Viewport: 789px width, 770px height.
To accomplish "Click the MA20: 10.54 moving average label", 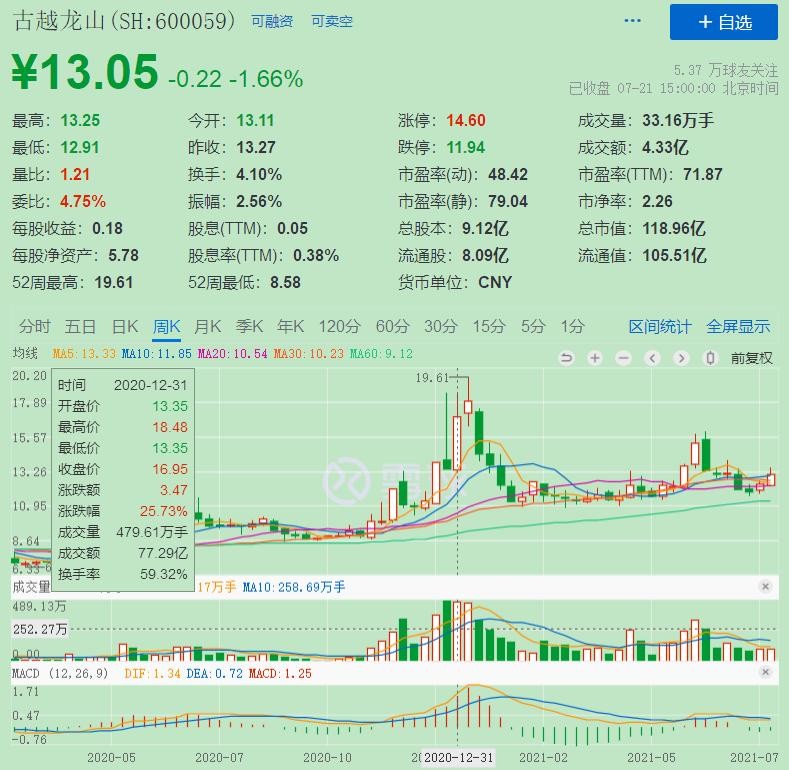I will (x=232, y=354).
